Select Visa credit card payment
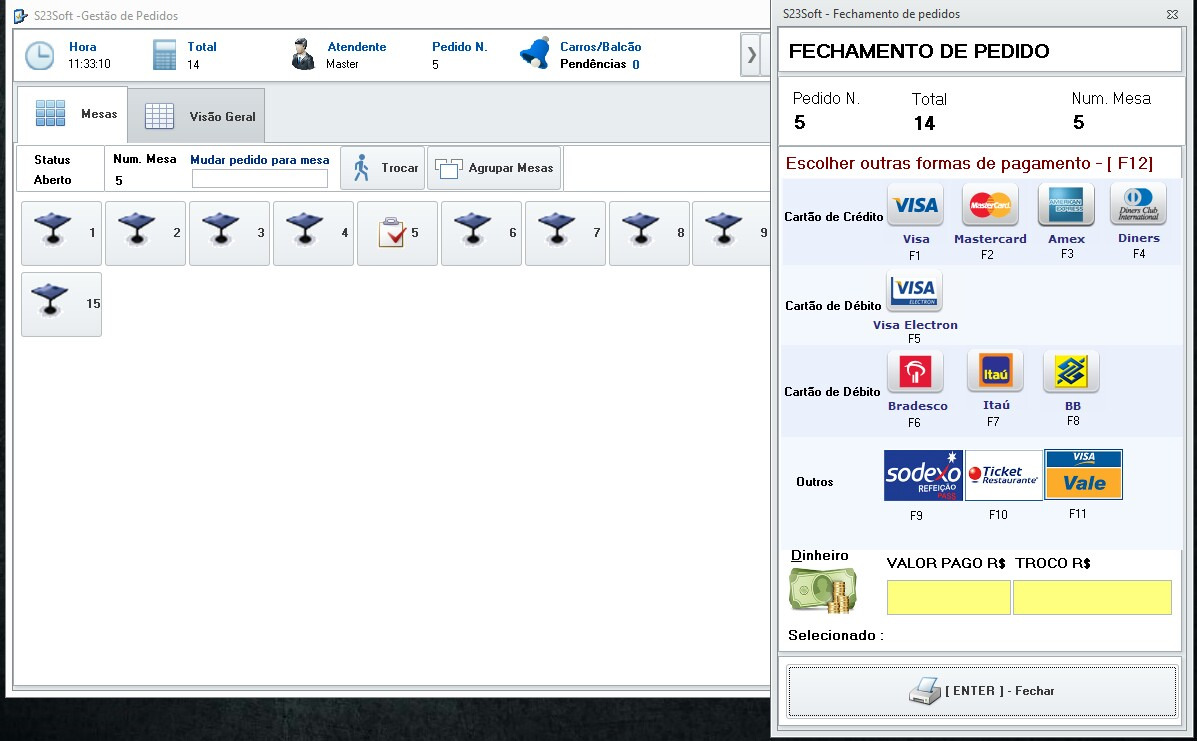Screen dimensions: 1197x741 [915, 205]
